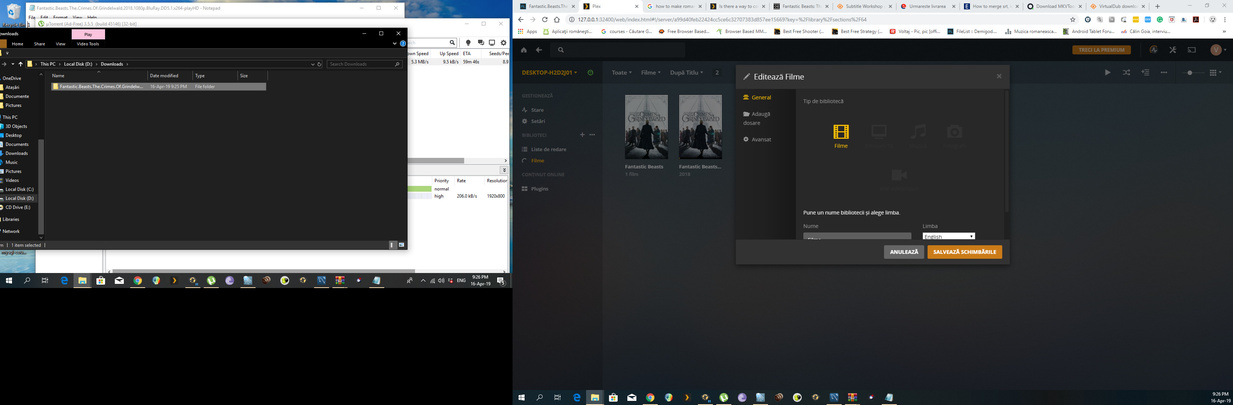Click the add library plus icon

pyautogui.click(x=582, y=135)
